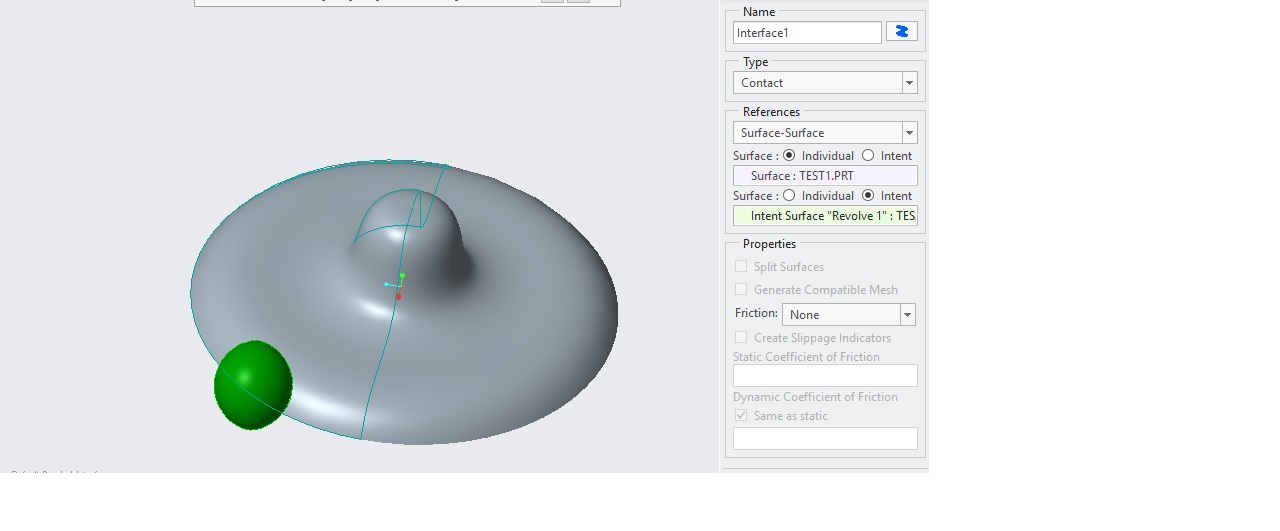Select Intent for the second surface
Image resolution: width=1280 pixels, height=531 pixels.
pyautogui.click(x=868, y=196)
